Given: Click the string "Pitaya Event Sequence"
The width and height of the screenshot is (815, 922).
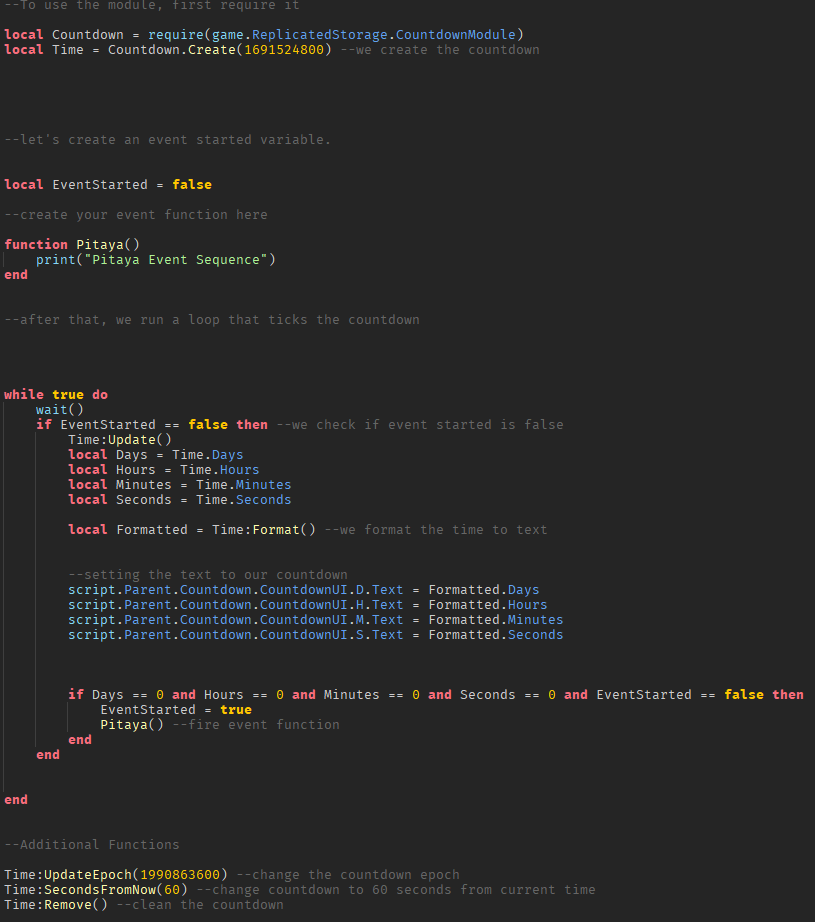Looking at the screenshot, I should 176,260.
